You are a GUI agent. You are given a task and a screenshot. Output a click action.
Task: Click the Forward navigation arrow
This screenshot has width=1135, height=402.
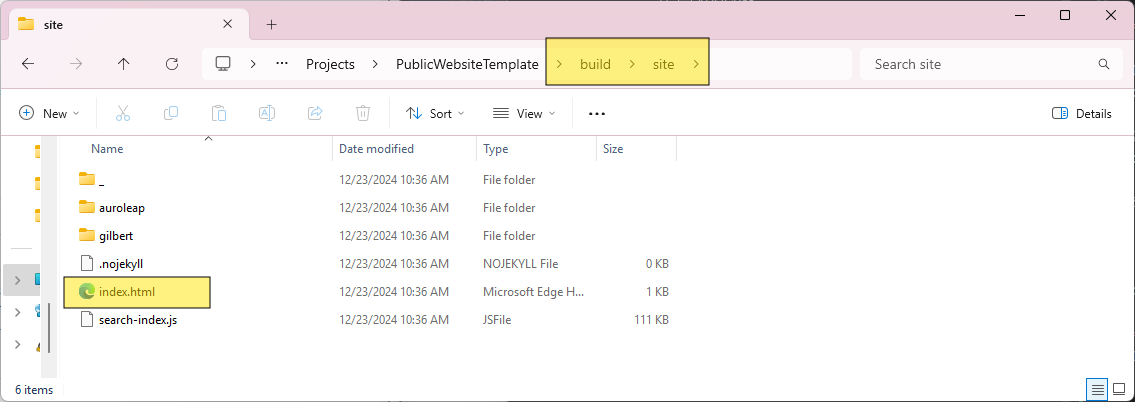pos(76,64)
